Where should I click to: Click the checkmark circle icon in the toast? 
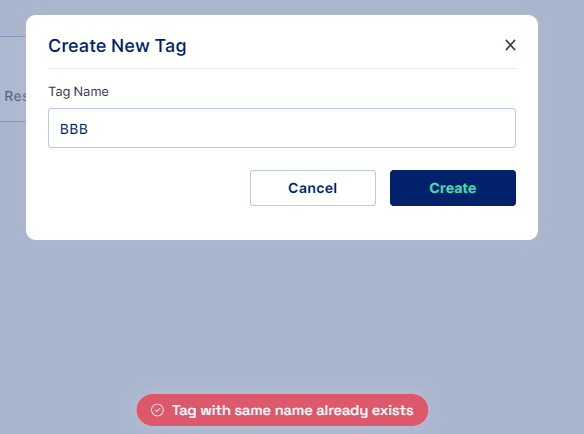click(157, 410)
